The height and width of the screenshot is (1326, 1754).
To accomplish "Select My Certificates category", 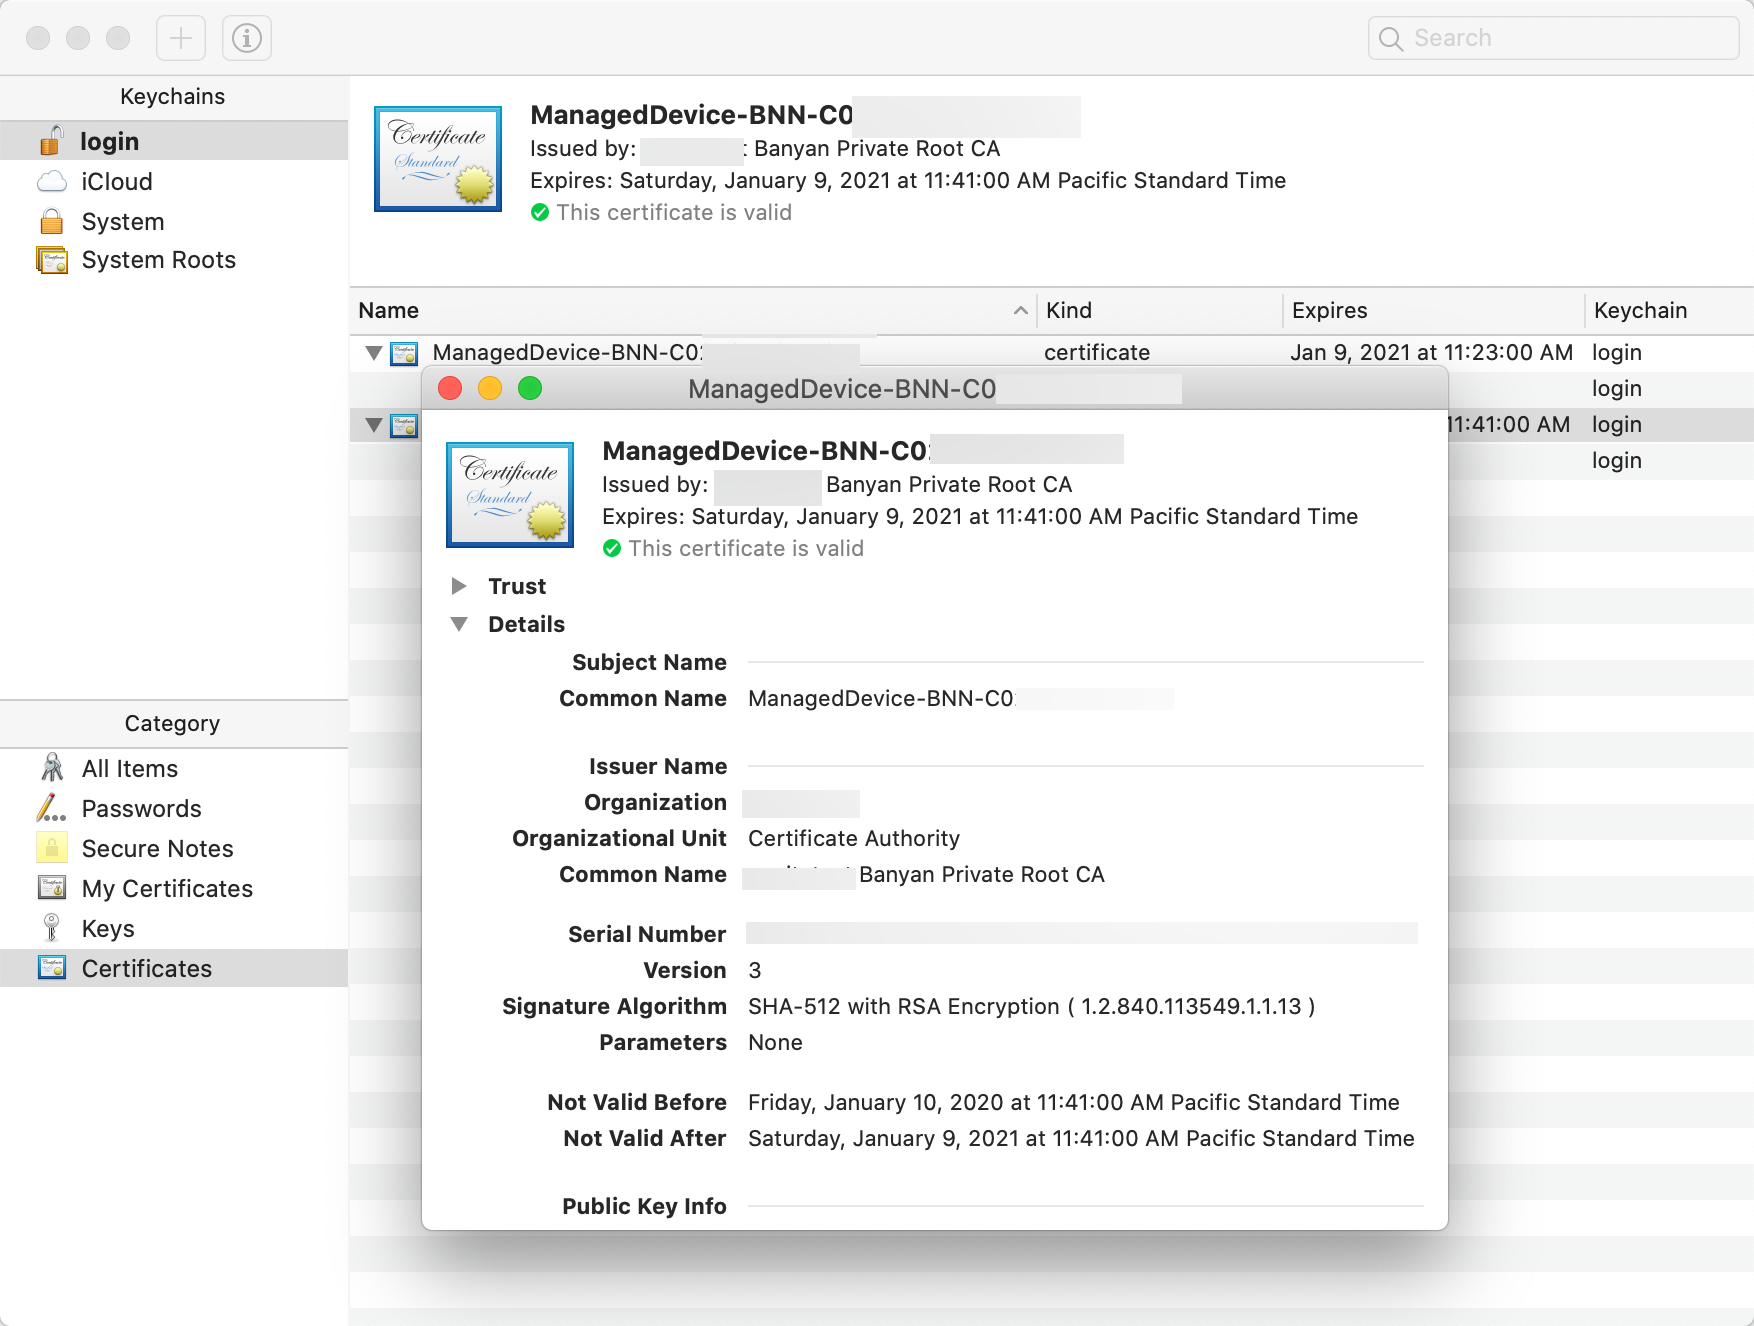I will point(166,888).
